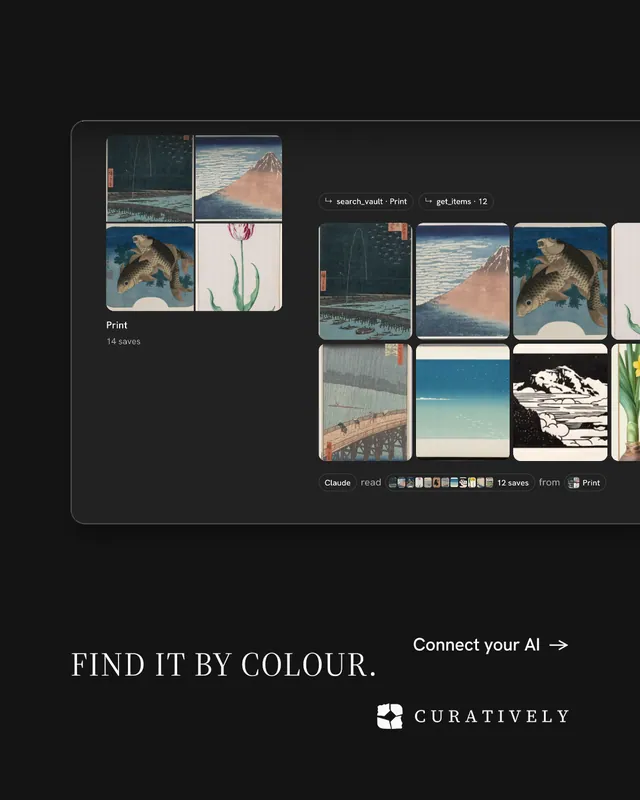Viewport: 640px width, 800px height.
Task: Click the Print tag after 'from'
Action: [x=585, y=483]
